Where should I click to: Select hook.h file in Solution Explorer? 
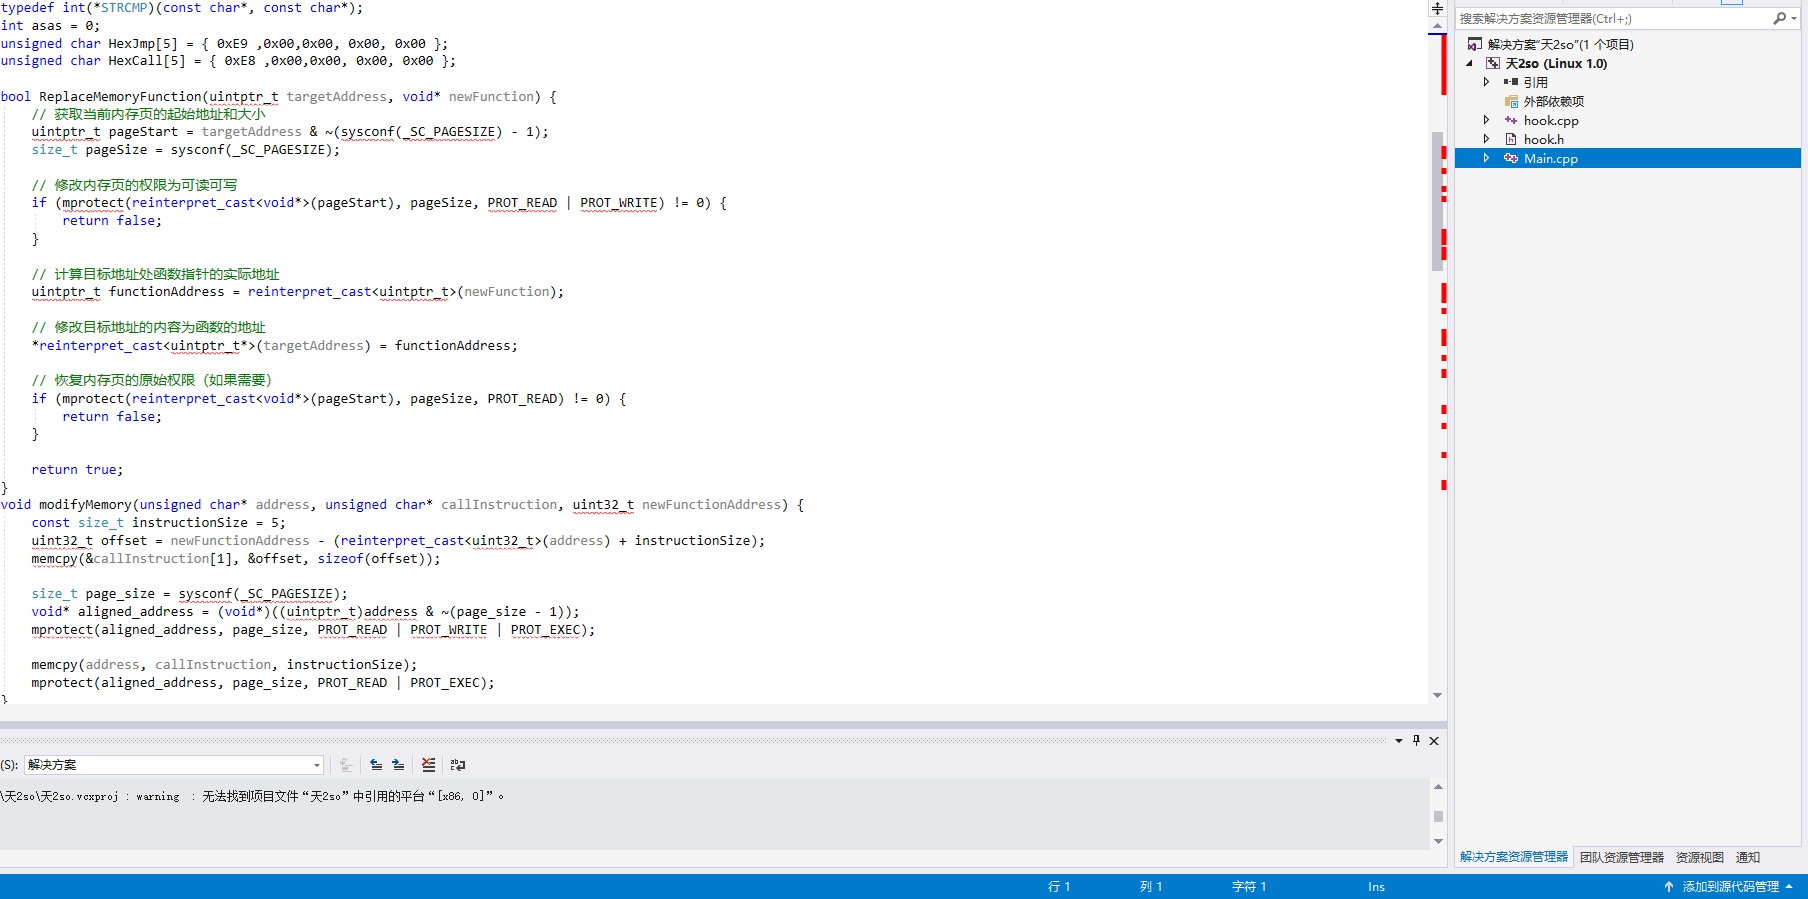(x=1543, y=140)
